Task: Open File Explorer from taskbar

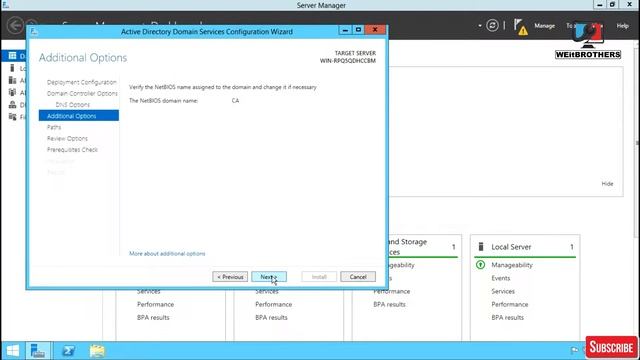Action: [x=97, y=351]
